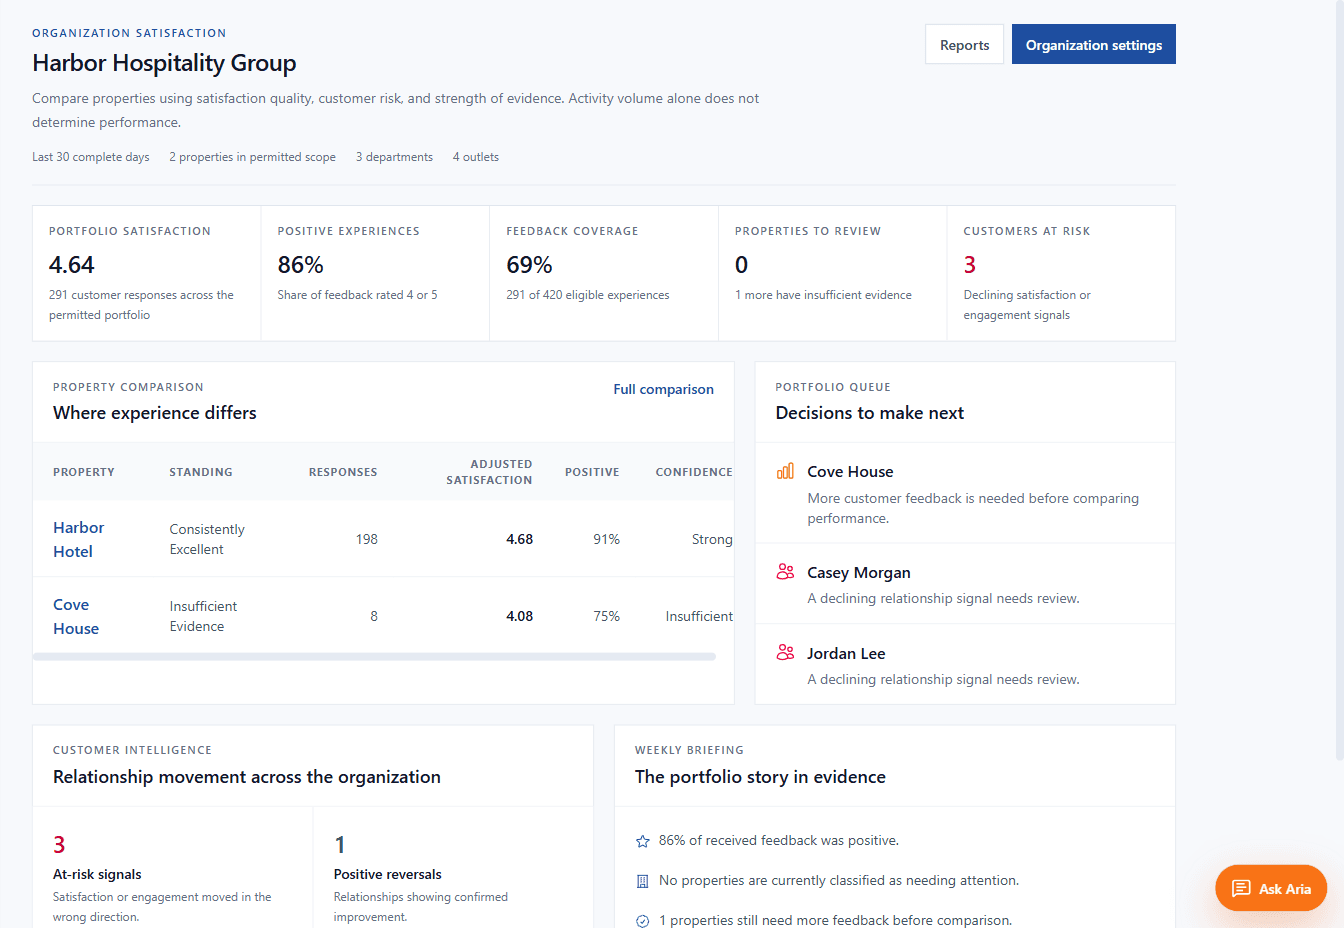The image size is (1344, 928).
Task: Open the Full comparison link
Action: 663,389
